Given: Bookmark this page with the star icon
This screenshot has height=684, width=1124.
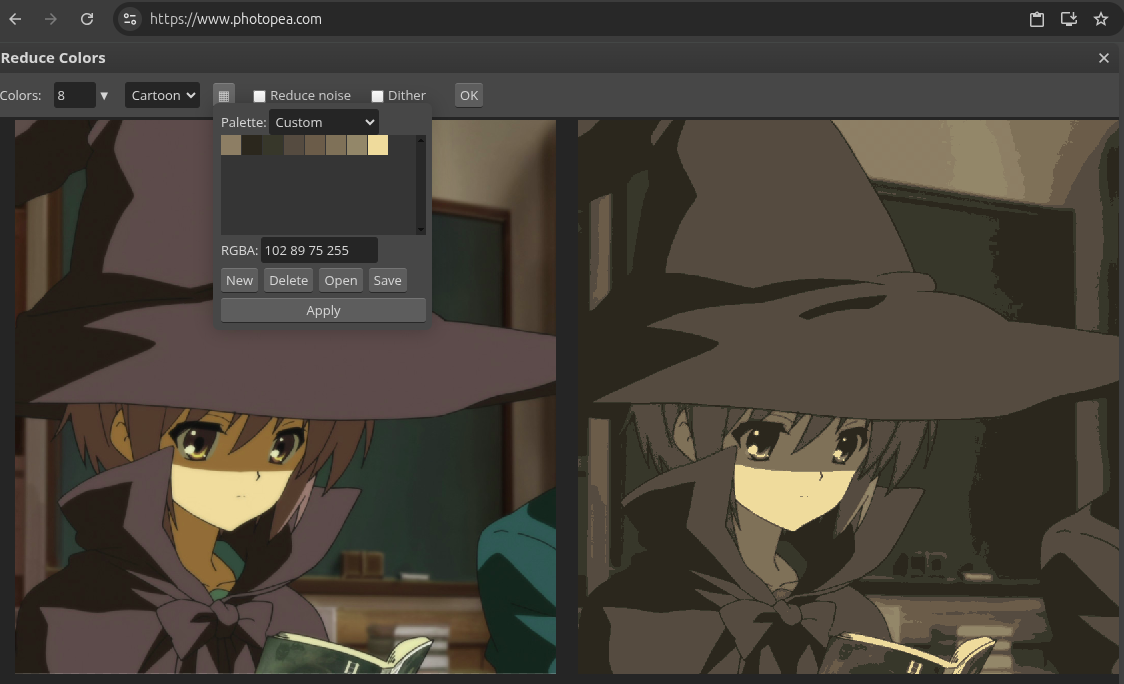Looking at the screenshot, I should pos(1101,19).
